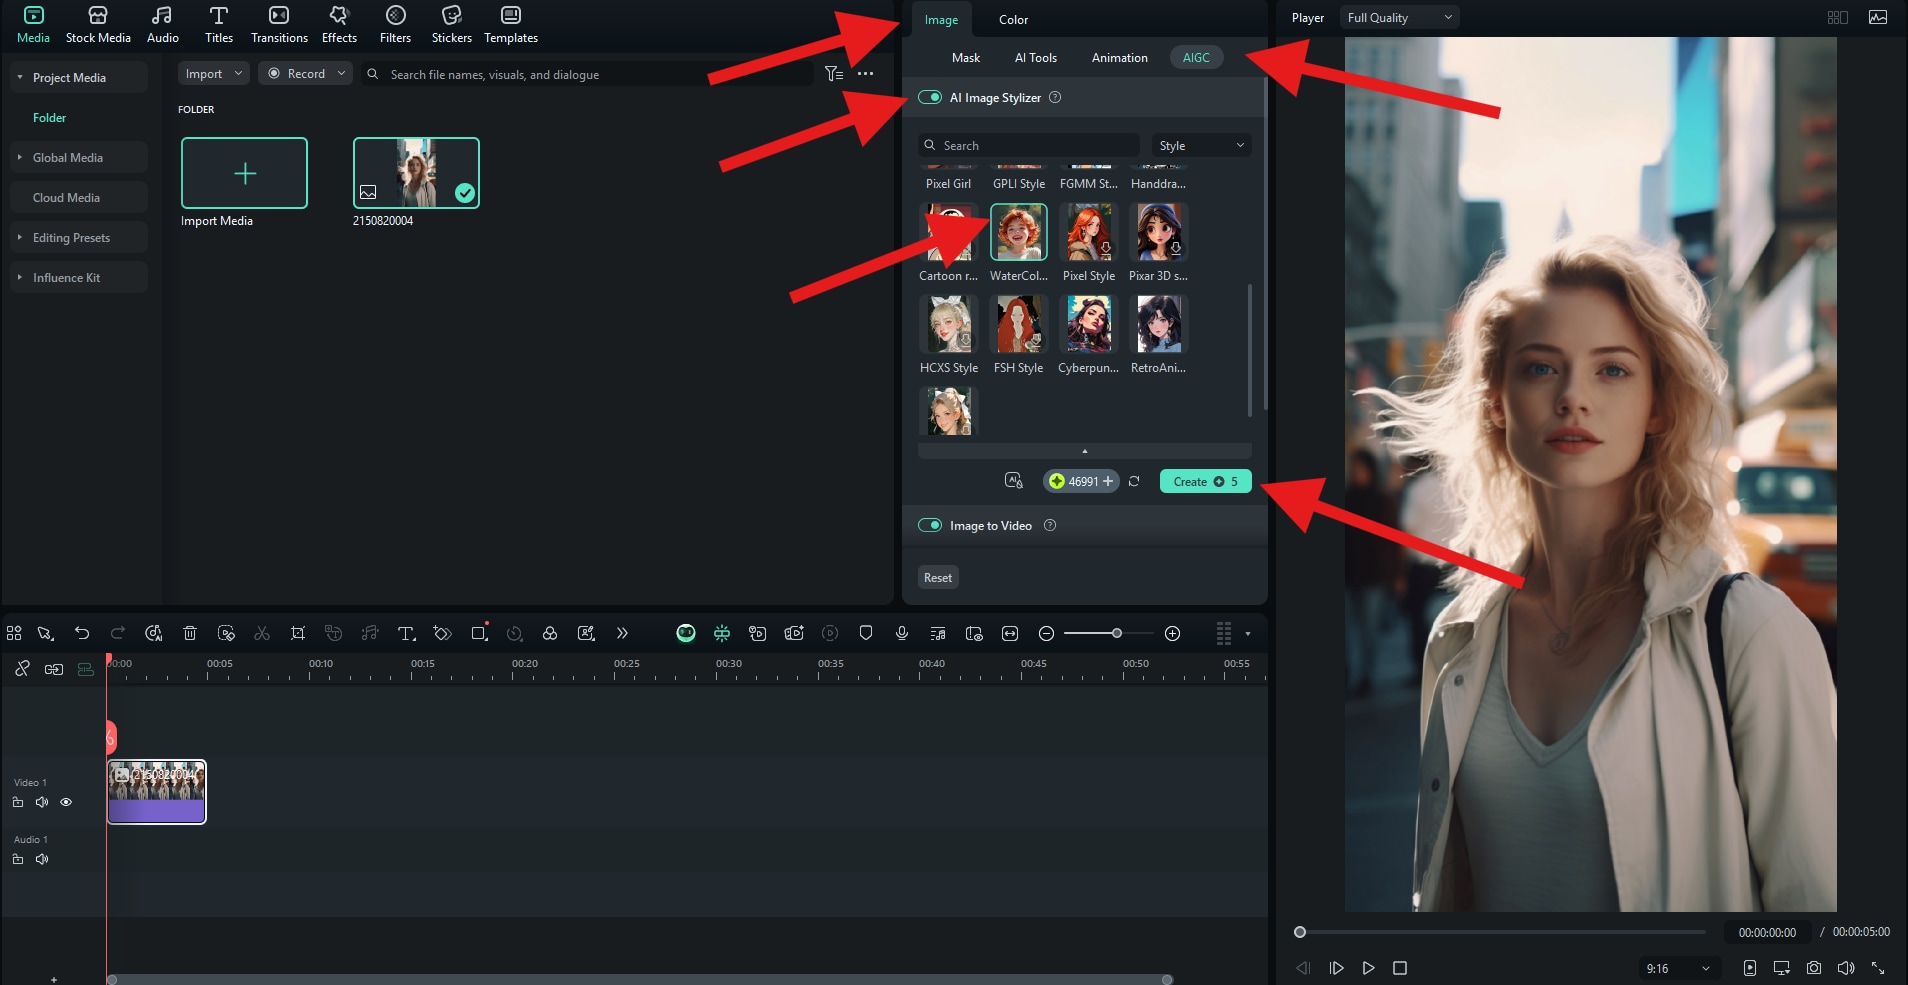Toggle the AI Image Stylizer switch
Screen dimensions: 1908x985
tap(930, 97)
